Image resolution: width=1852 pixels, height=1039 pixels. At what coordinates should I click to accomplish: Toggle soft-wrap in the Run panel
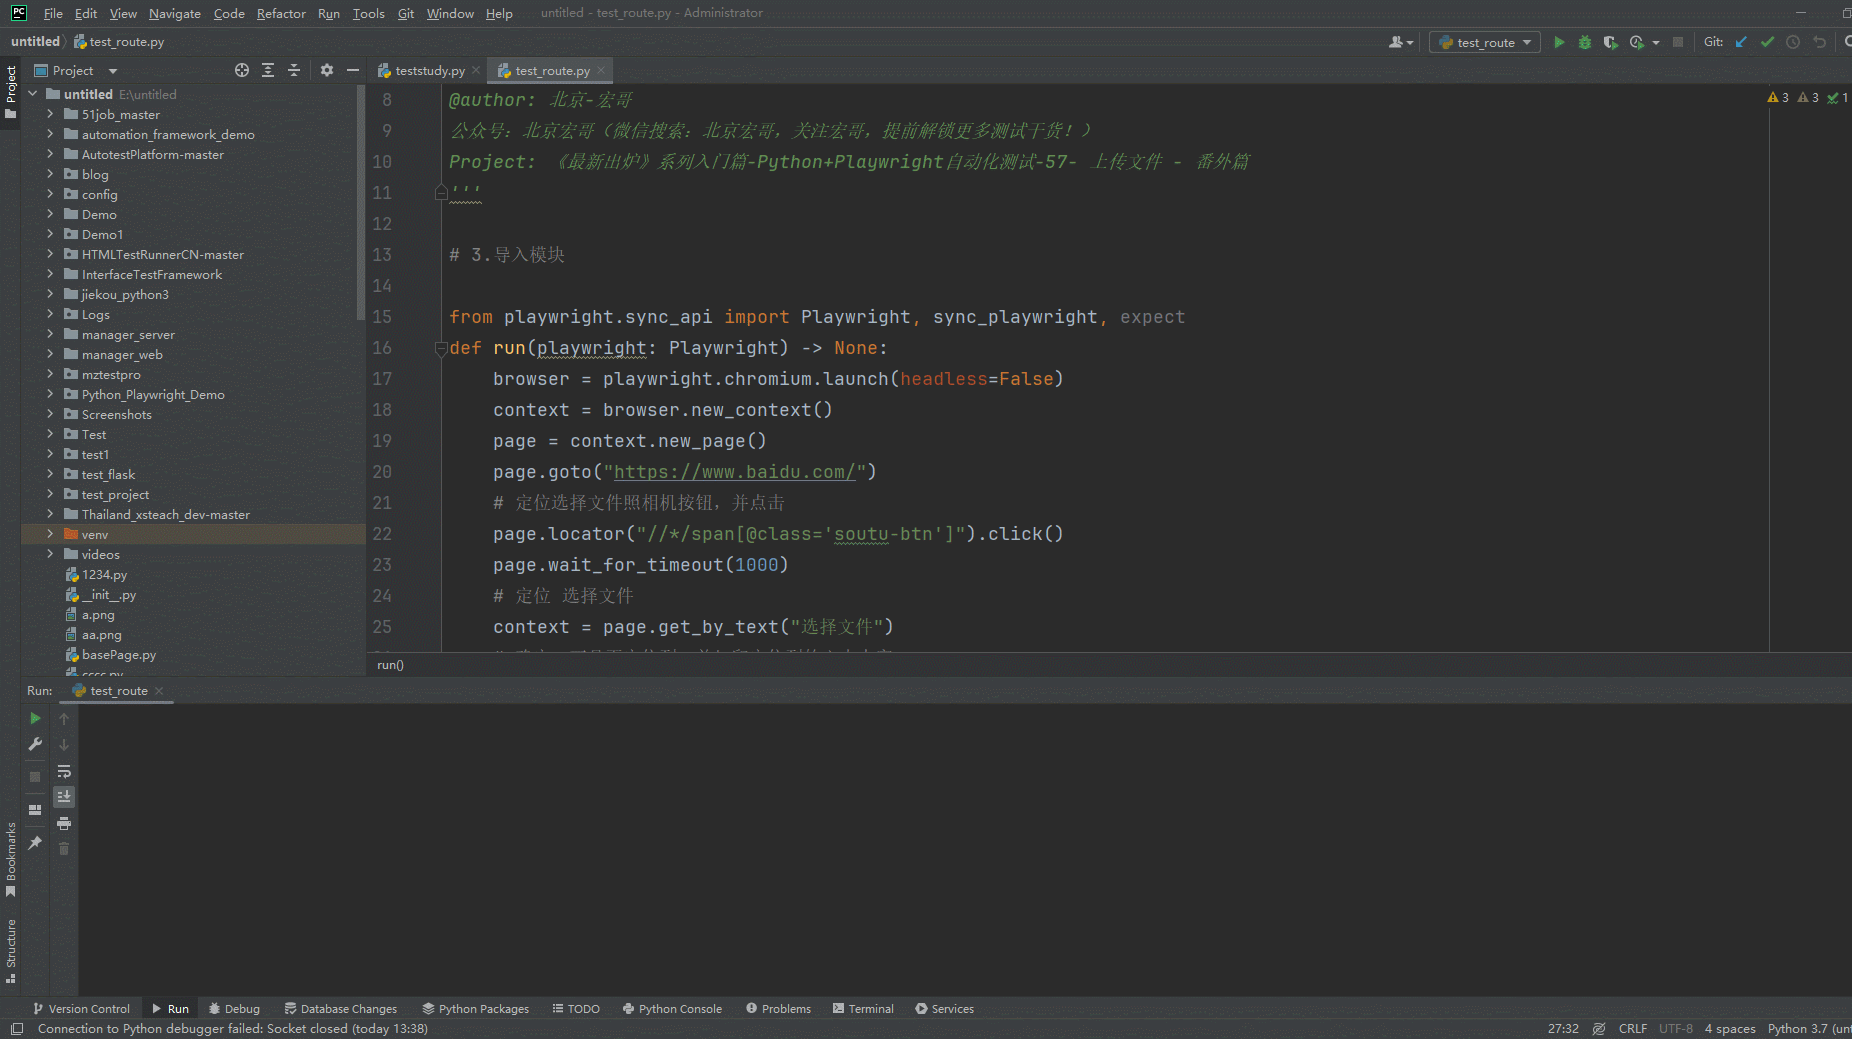pos(64,771)
